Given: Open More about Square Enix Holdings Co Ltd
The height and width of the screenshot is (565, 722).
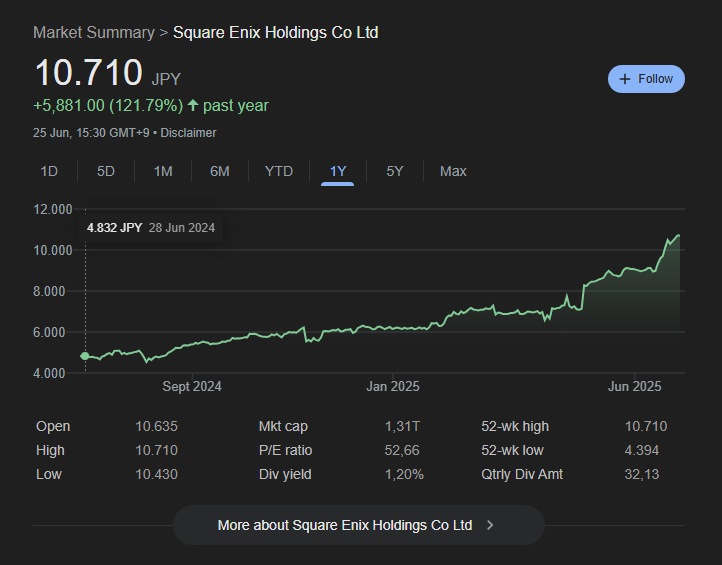Looking at the screenshot, I should [359, 525].
